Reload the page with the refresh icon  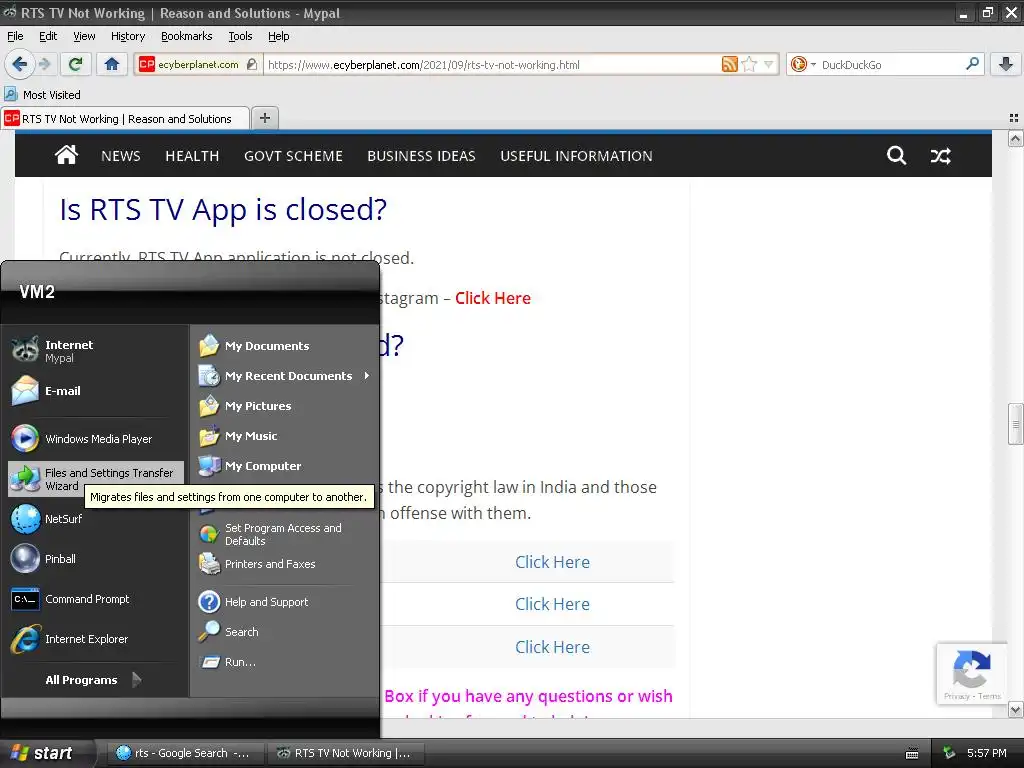[76, 64]
